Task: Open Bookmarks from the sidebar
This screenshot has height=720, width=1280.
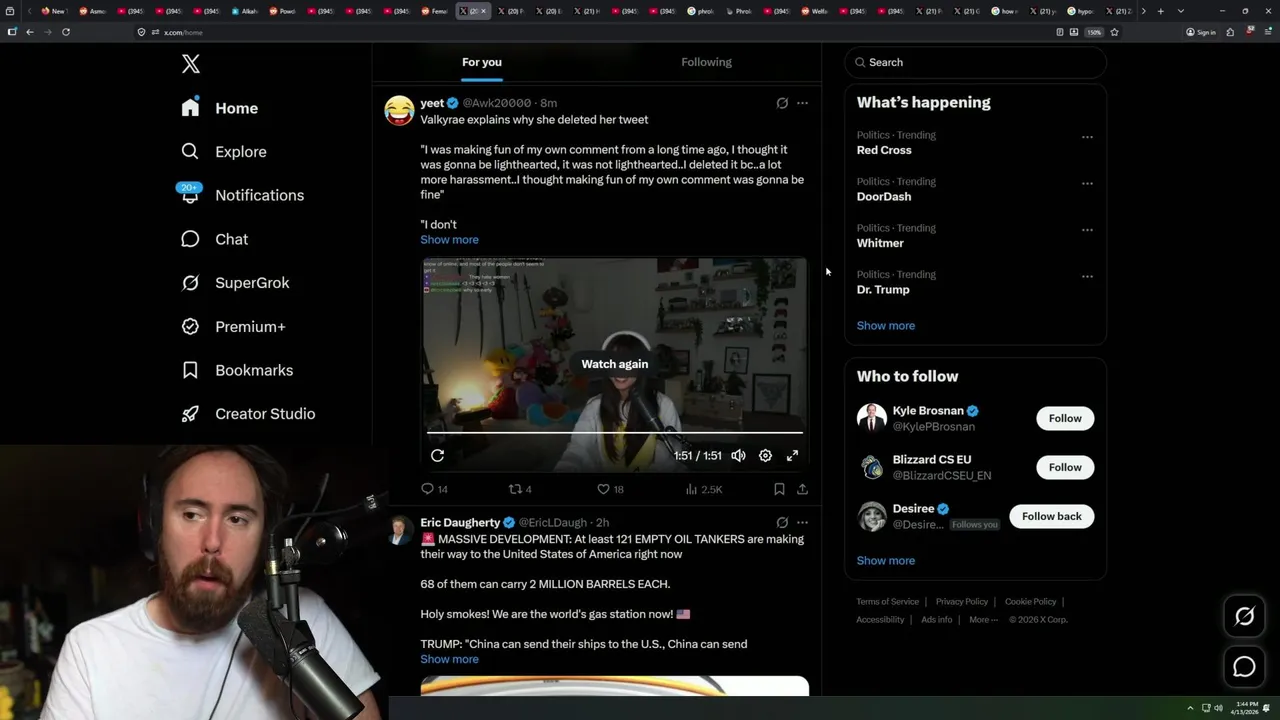Action: point(237,370)
